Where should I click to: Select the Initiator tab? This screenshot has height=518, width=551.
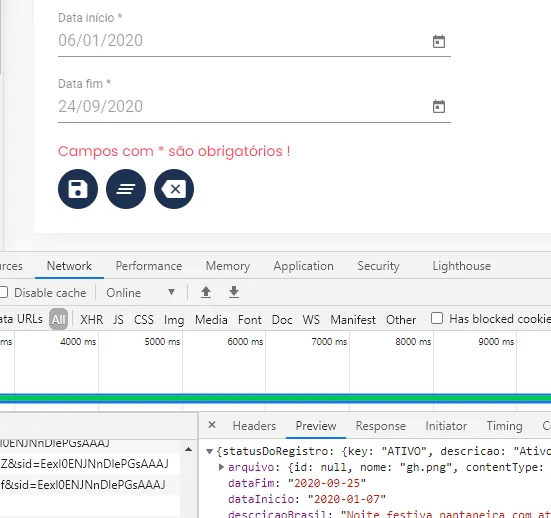446,426
